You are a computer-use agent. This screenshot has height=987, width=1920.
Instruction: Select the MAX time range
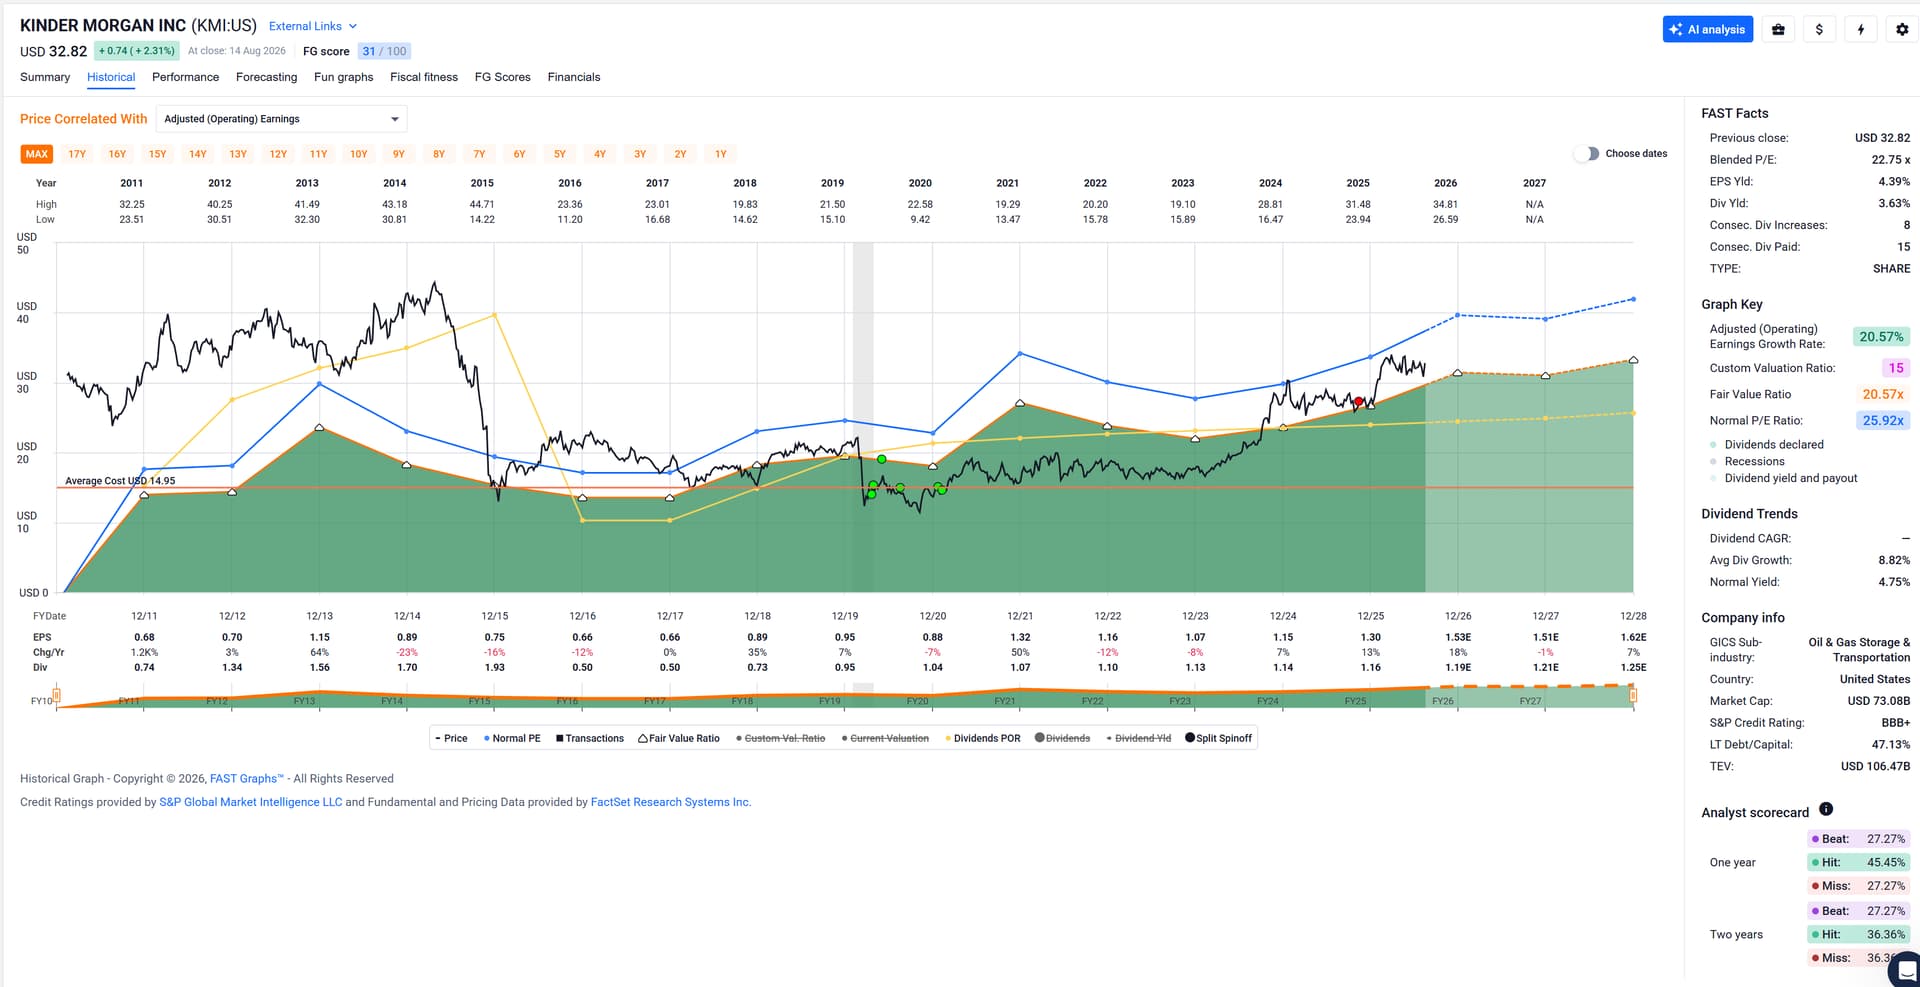[x=37, y=154]
